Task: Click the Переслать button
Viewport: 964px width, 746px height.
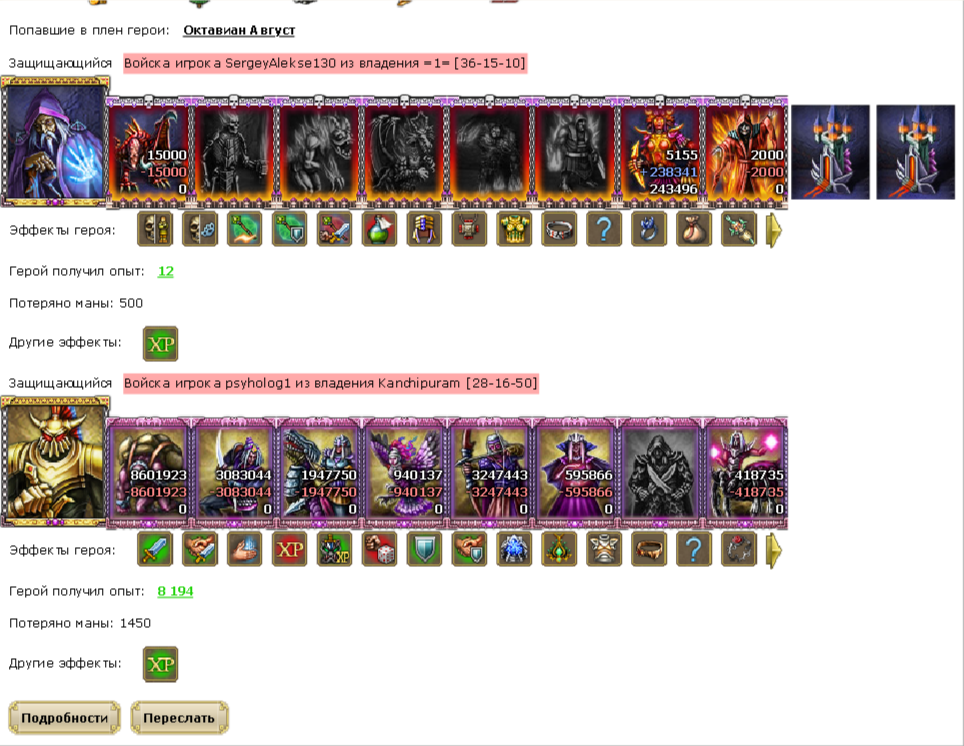Action: coord(179,718)
